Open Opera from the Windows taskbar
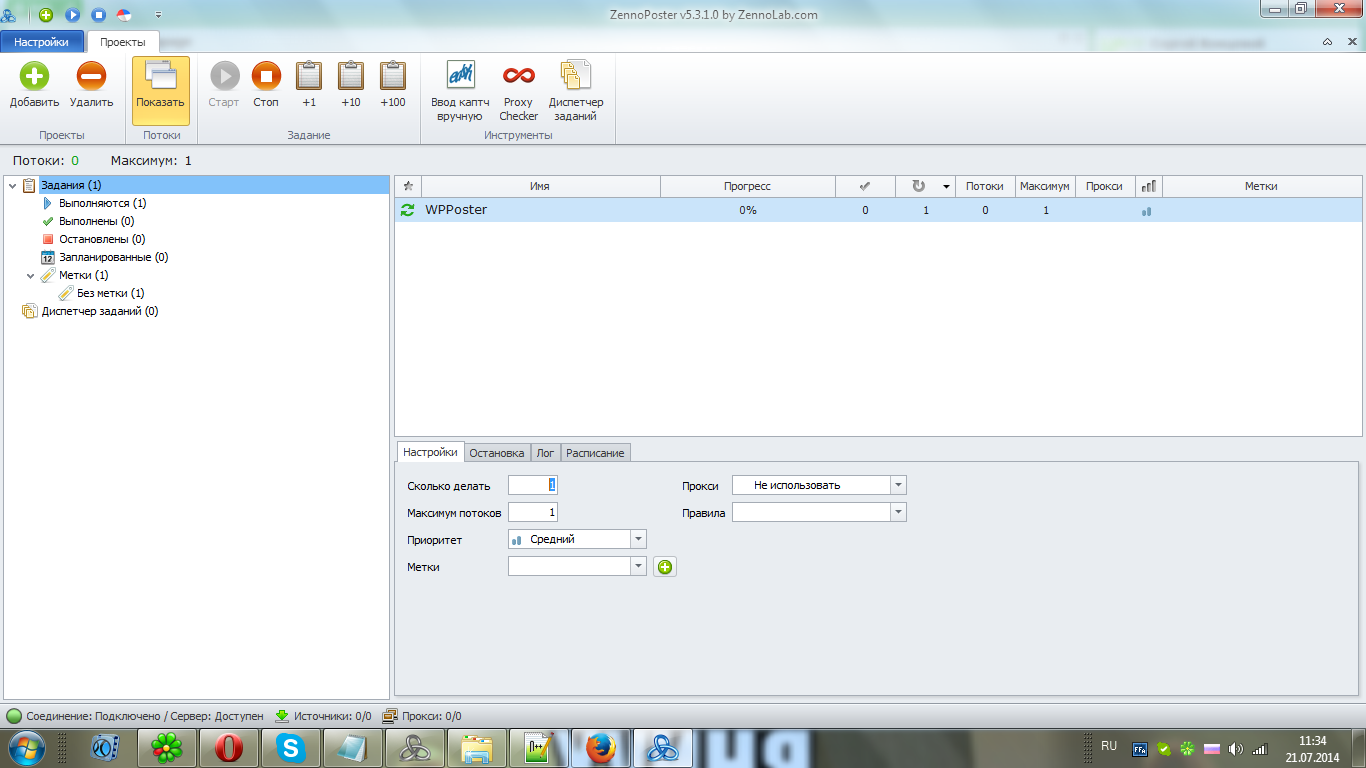This screenshot has width=1366, height=768. [x=229, y=747]
